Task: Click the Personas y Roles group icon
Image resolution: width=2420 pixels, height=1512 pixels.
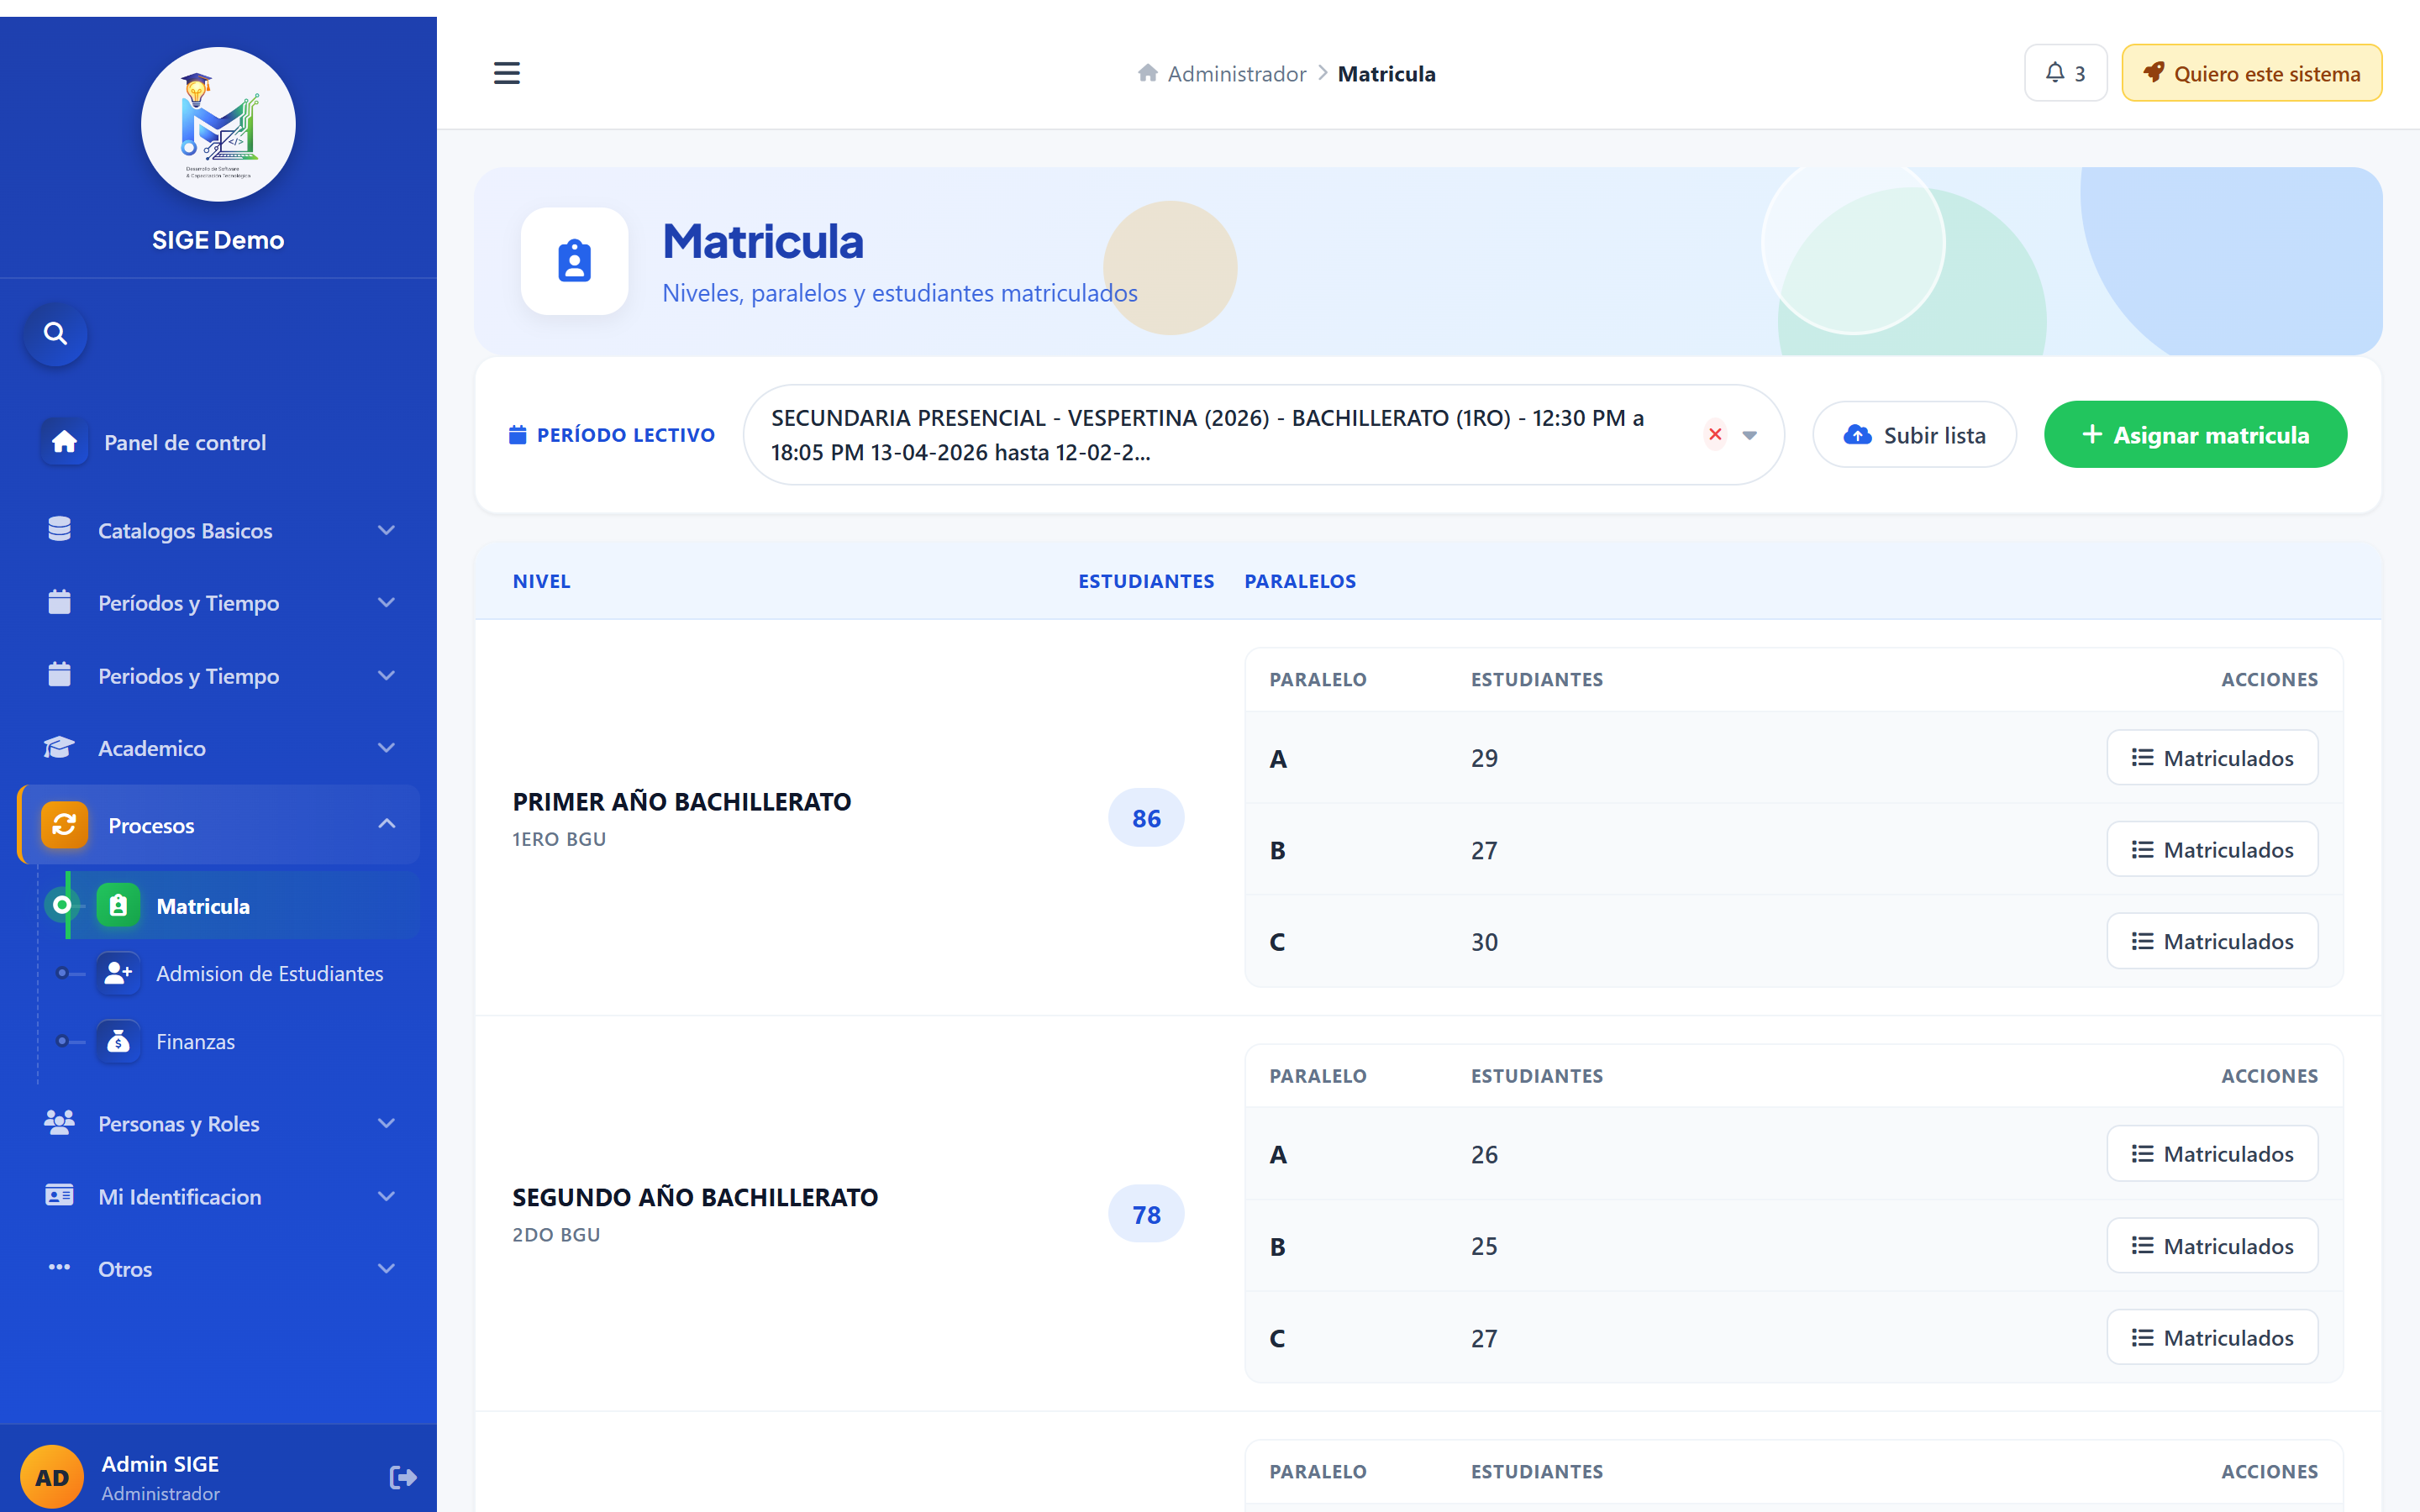Action: 59,1123
